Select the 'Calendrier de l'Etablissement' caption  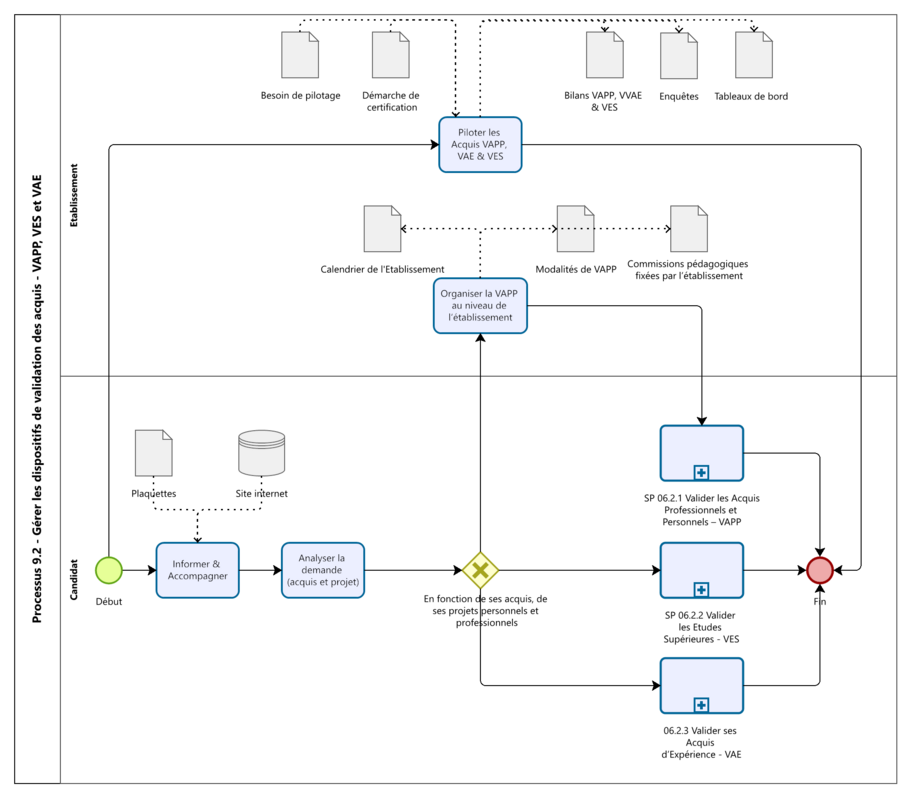coord(382,270)
